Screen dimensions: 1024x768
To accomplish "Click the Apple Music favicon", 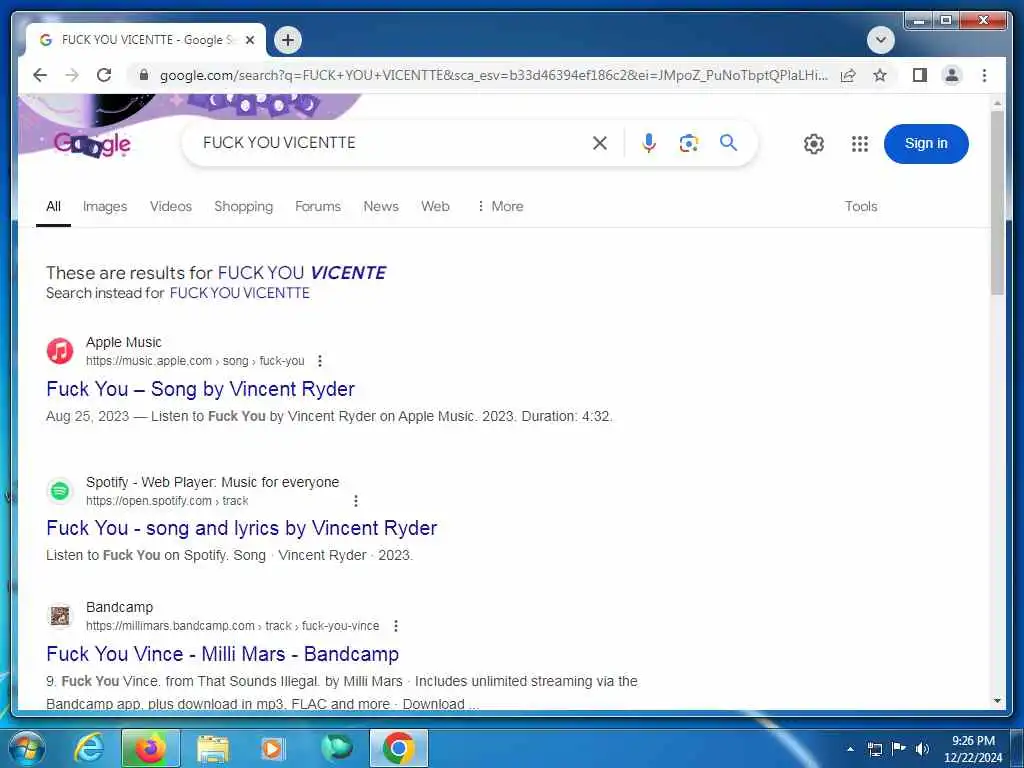I will (60, 351).
